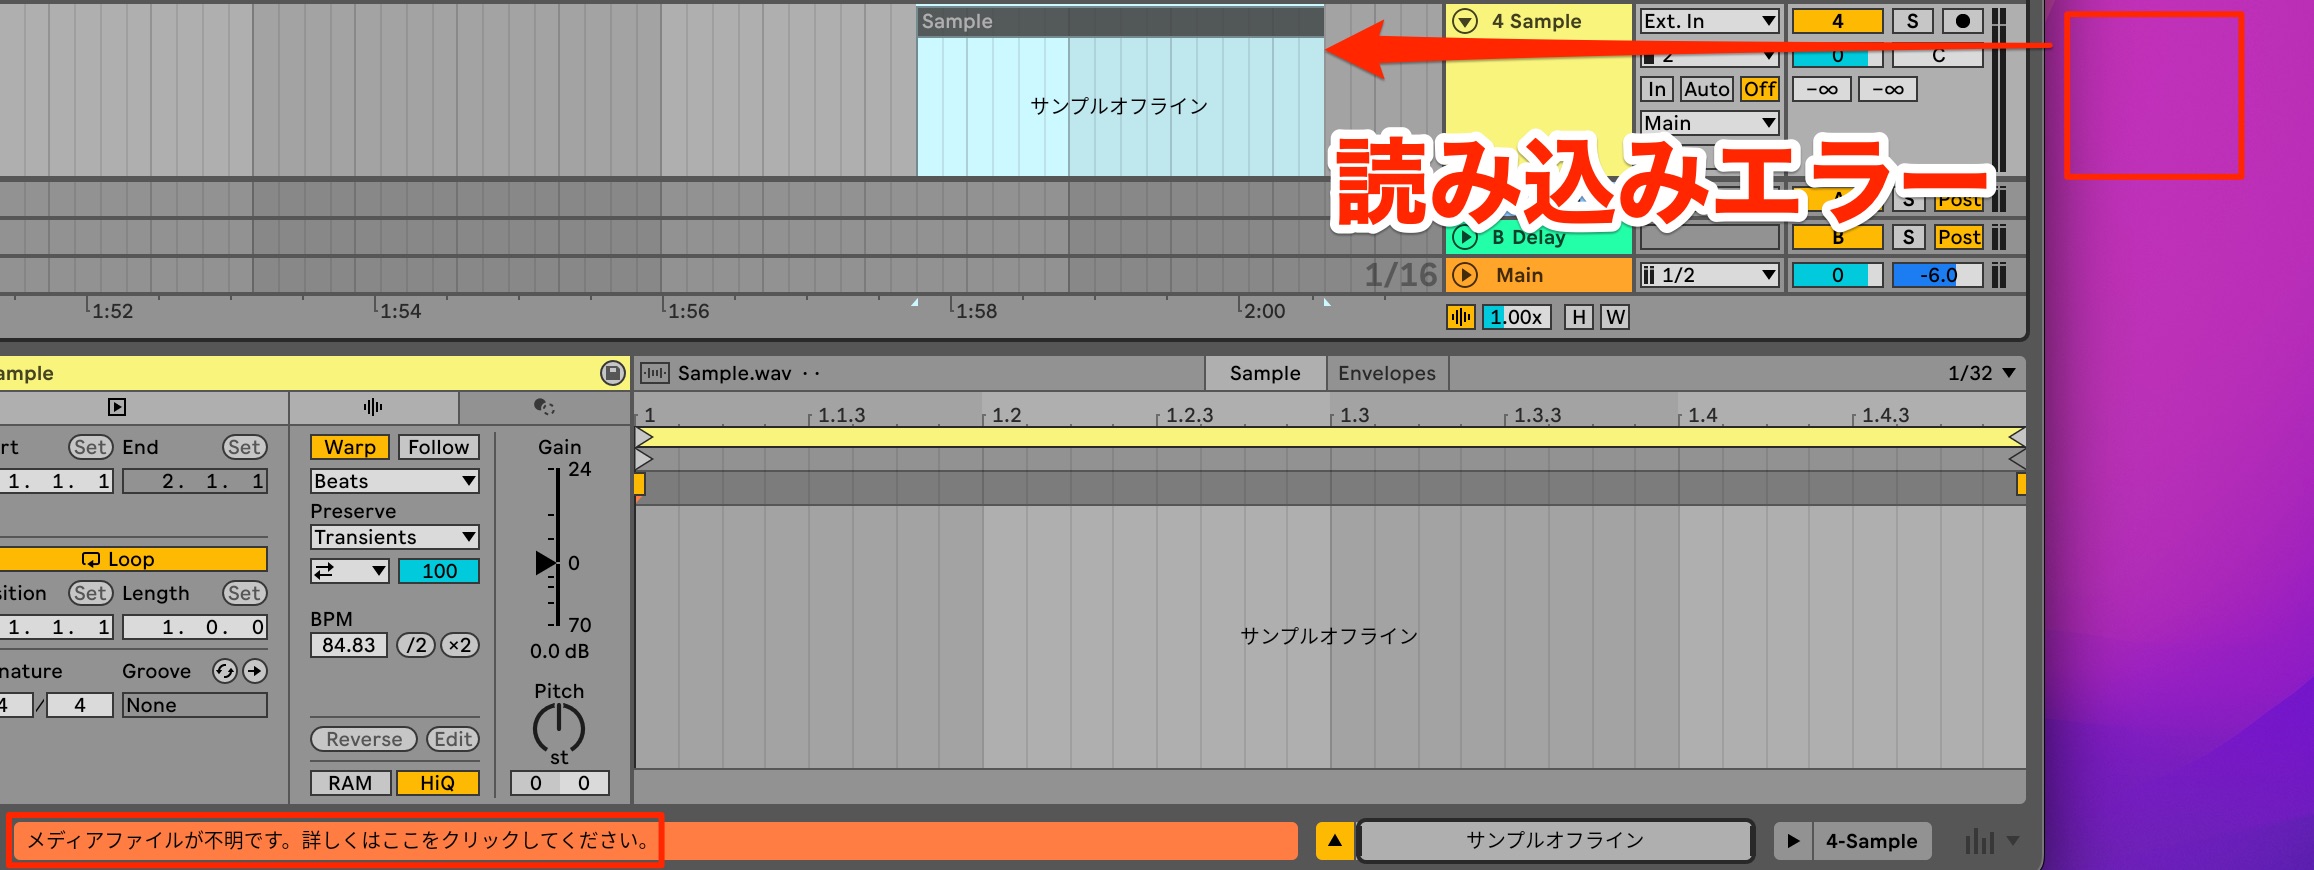Click play icon beside 4-Sample selector
Screen dimensions: 2314x870
pos(1793,841)
